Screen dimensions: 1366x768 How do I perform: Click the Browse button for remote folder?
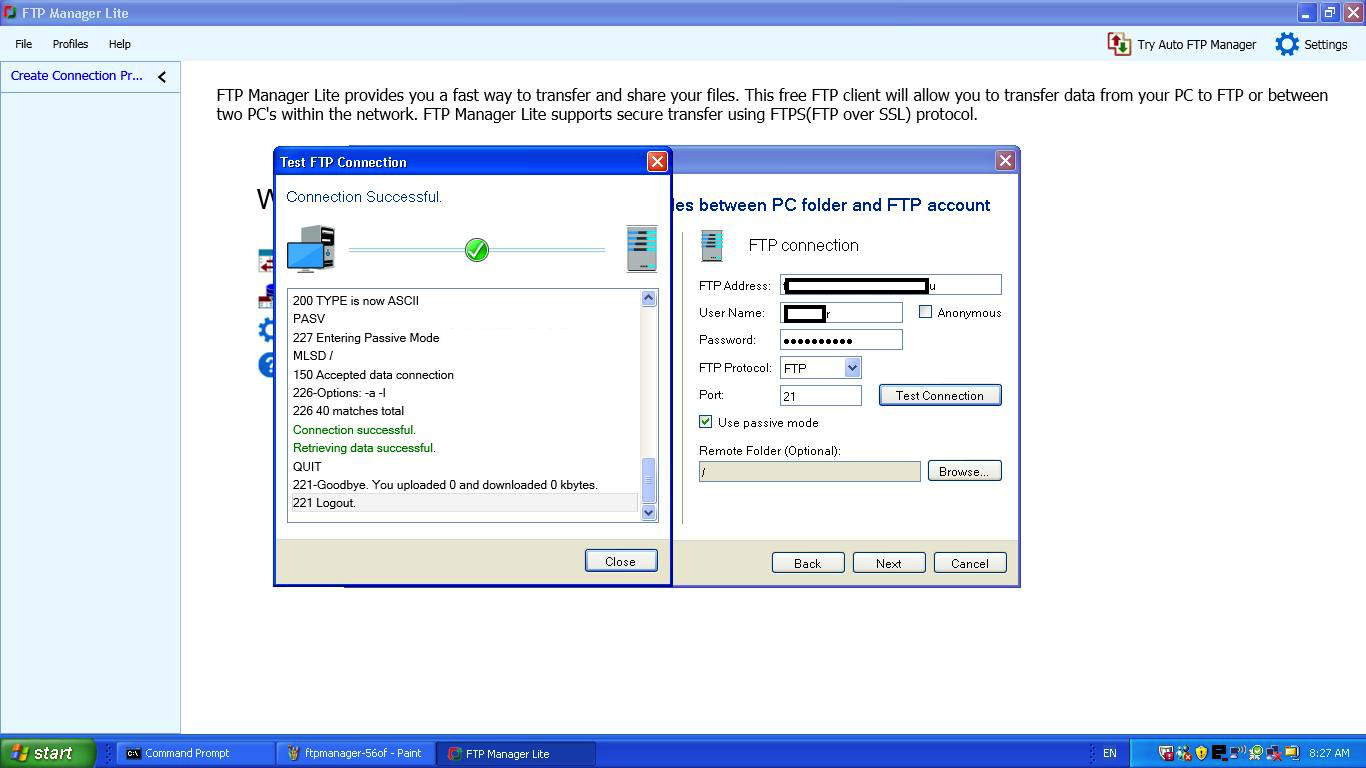[964, 471]
